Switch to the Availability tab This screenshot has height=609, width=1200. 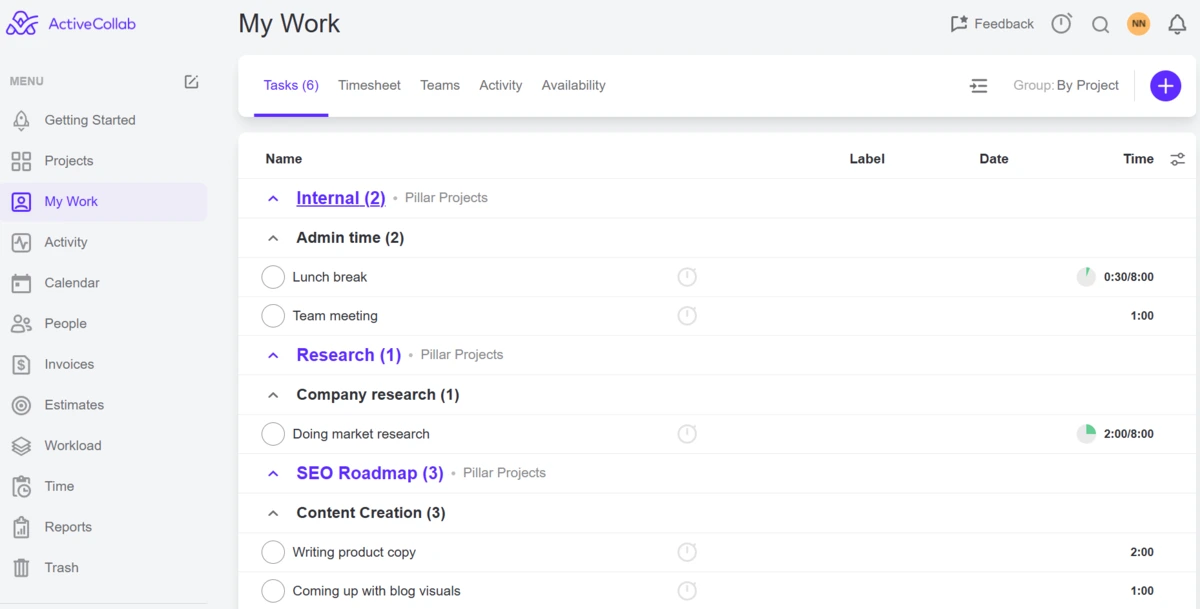pos(574,86)
